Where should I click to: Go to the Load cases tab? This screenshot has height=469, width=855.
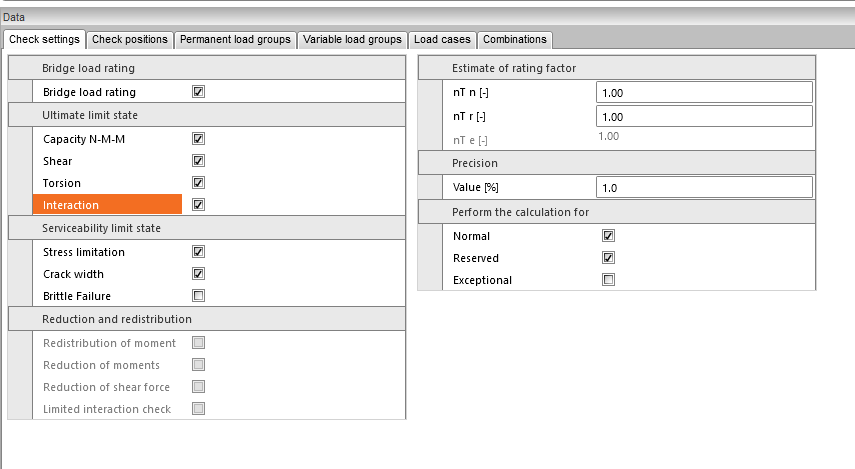tap(442, 40)
